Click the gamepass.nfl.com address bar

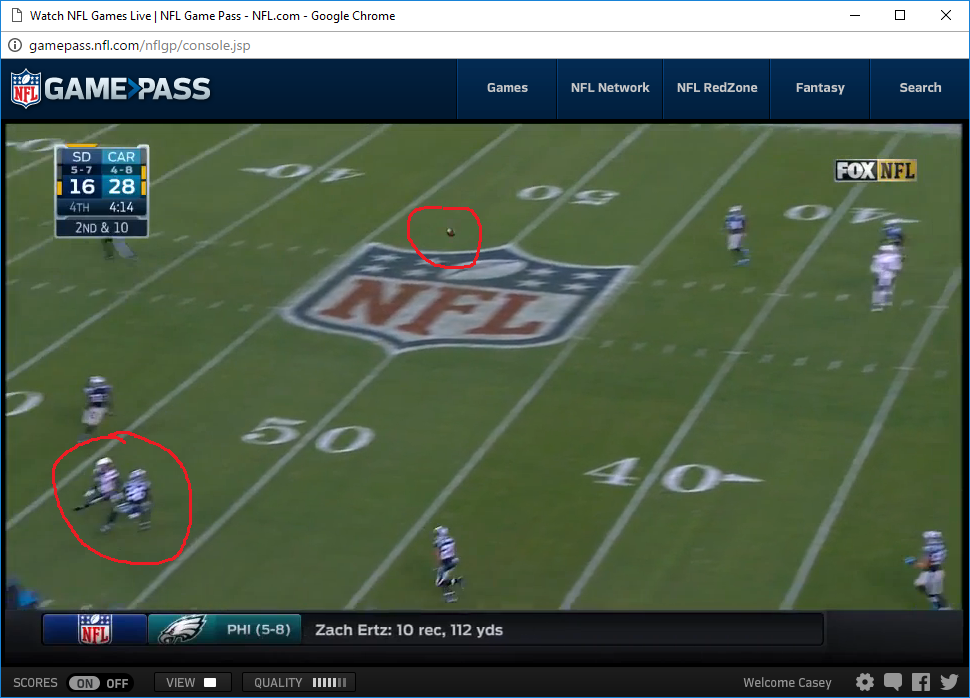coord(485,45)
